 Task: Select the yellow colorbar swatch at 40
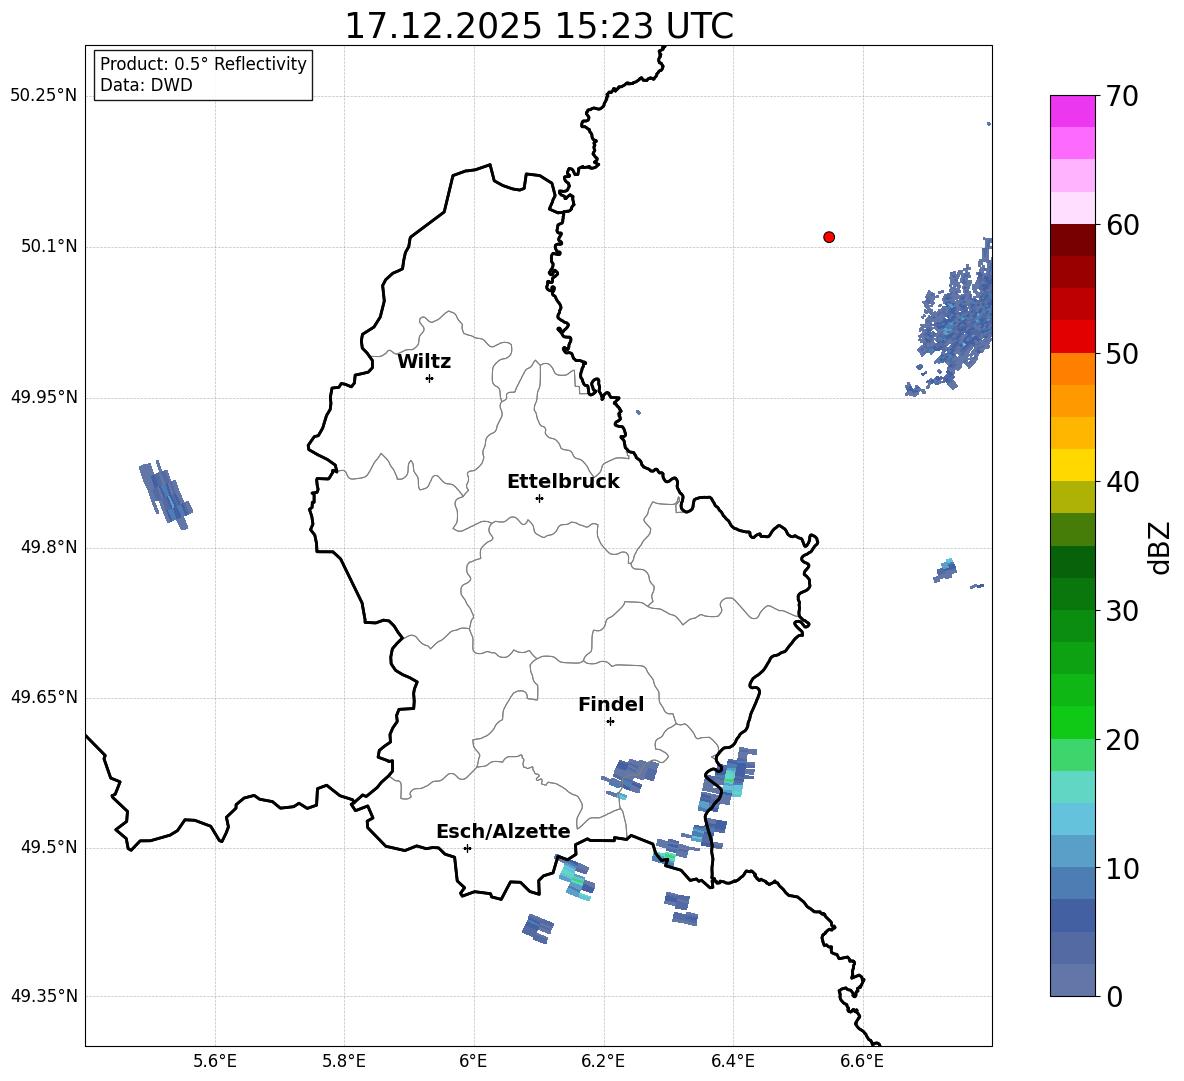tap(1073, 465)
